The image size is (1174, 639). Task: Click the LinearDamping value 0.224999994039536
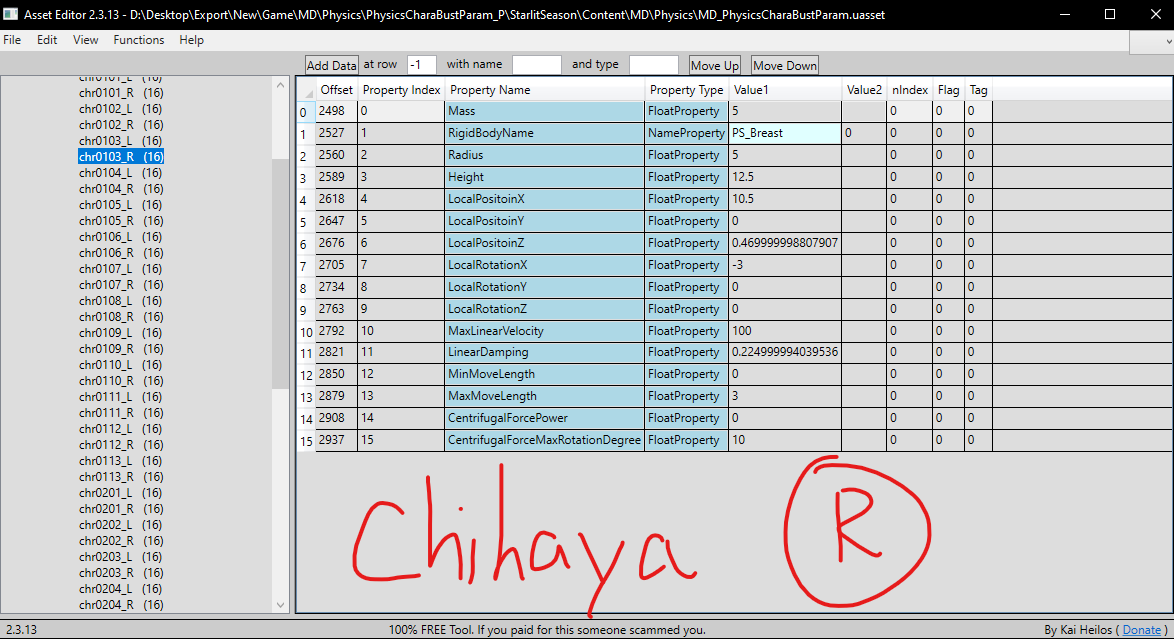(x=785, y=352)
